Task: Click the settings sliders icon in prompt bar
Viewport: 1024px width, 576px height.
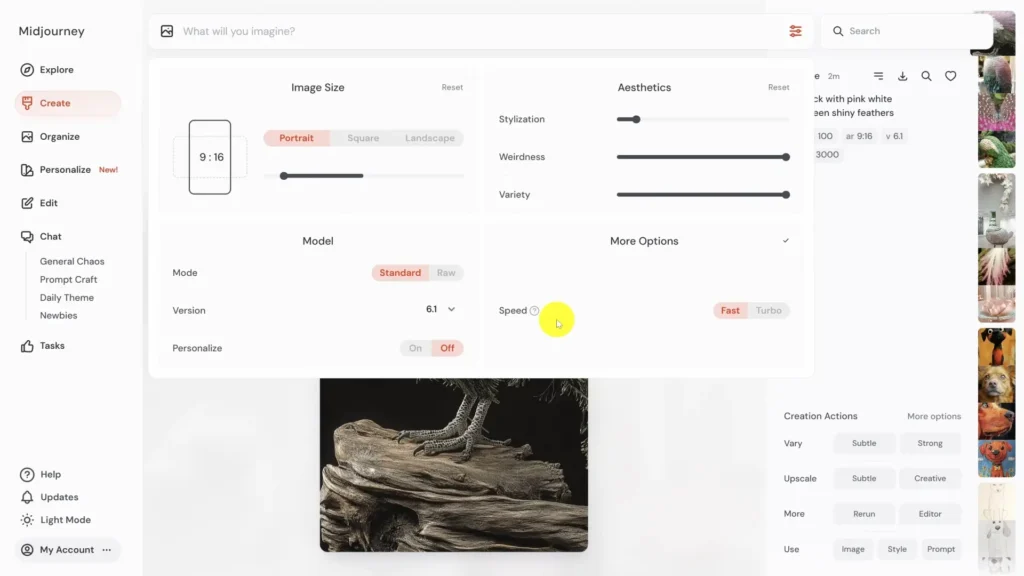Action: [x=795, y=31]
